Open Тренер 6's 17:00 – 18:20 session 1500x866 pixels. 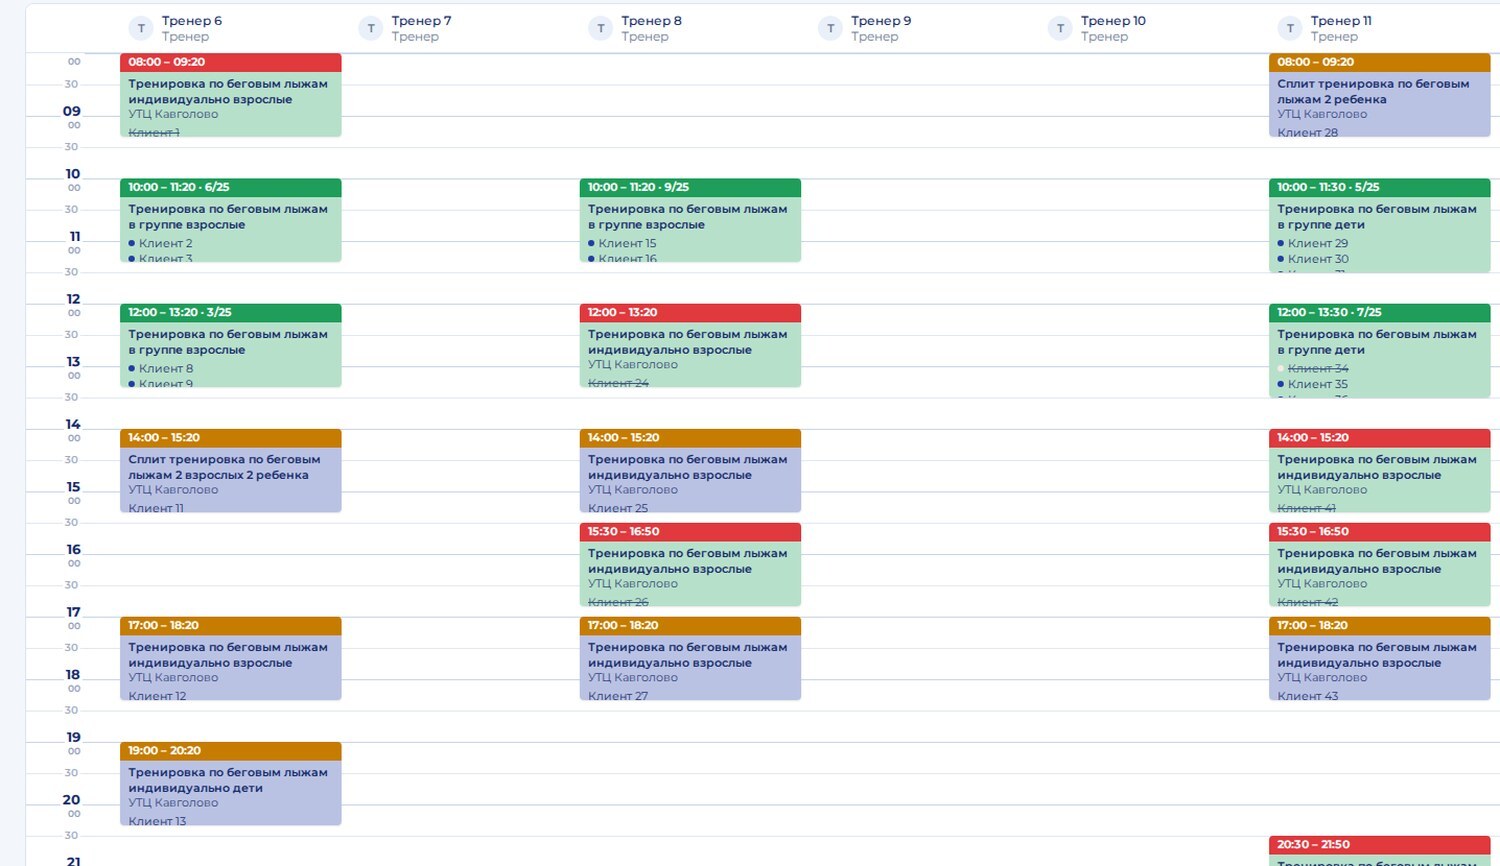(x=231, y=659)
